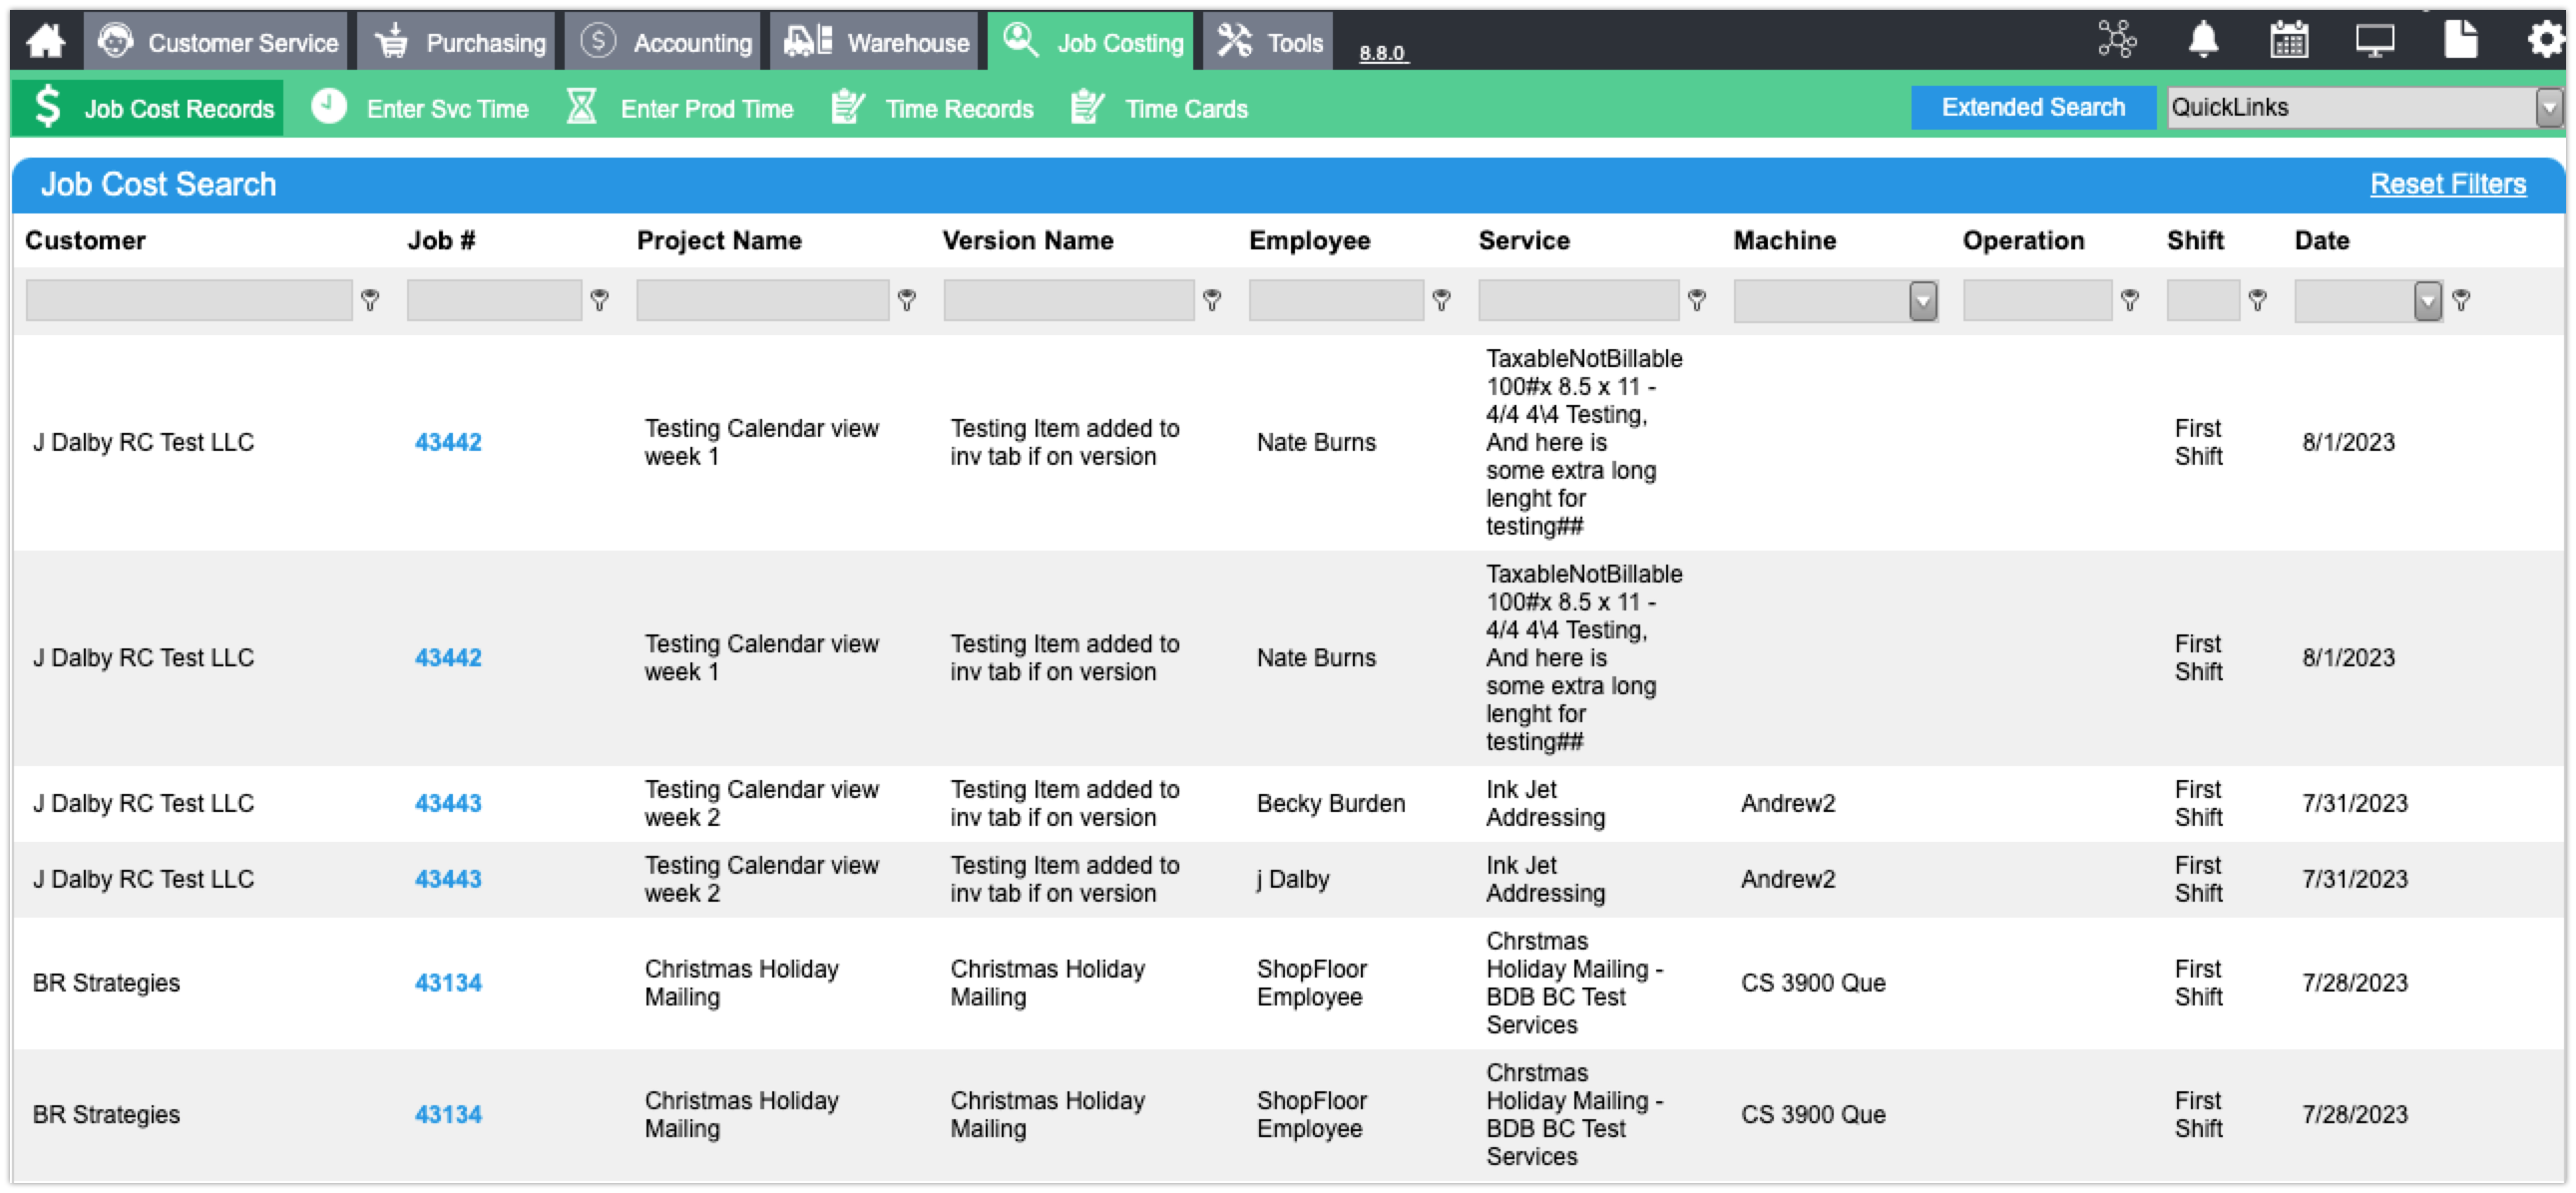The height and width of the screenshot is (1193, 2576).
Task: Open Time Records submenu
Action: pyautogui.click(x=933, y=108)
